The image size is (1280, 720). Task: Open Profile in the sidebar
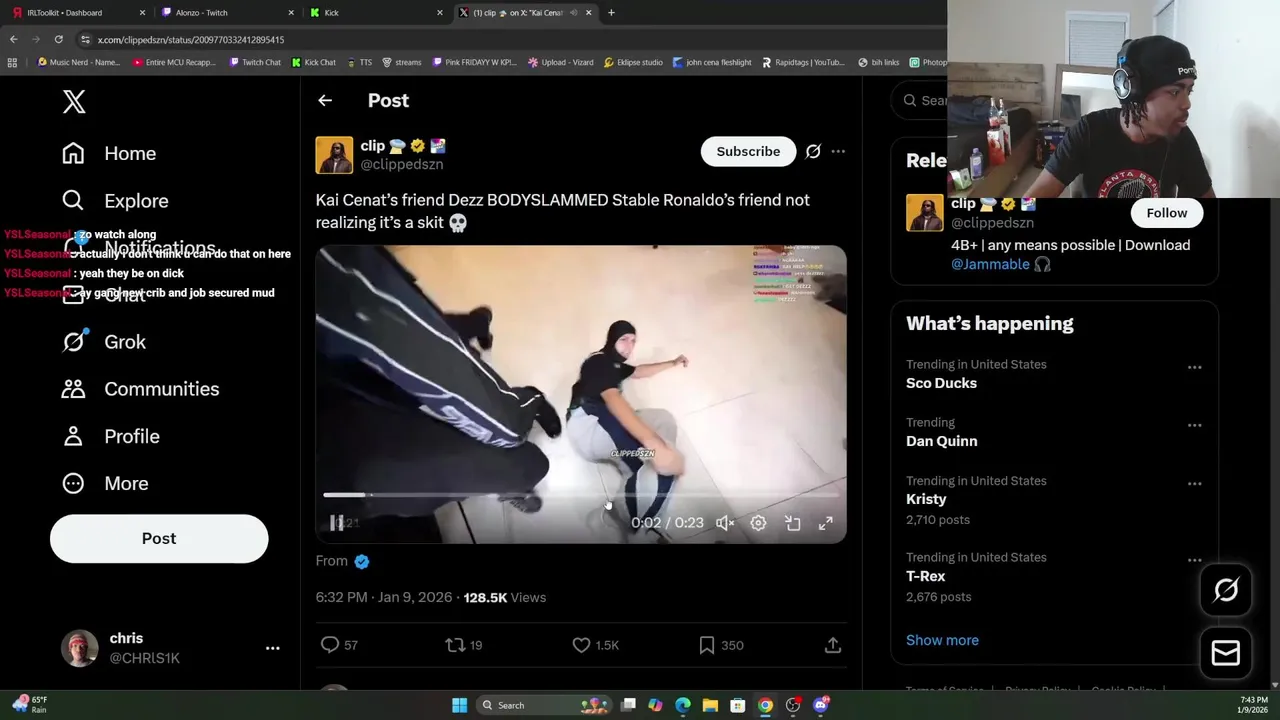(x=111, y=436)
